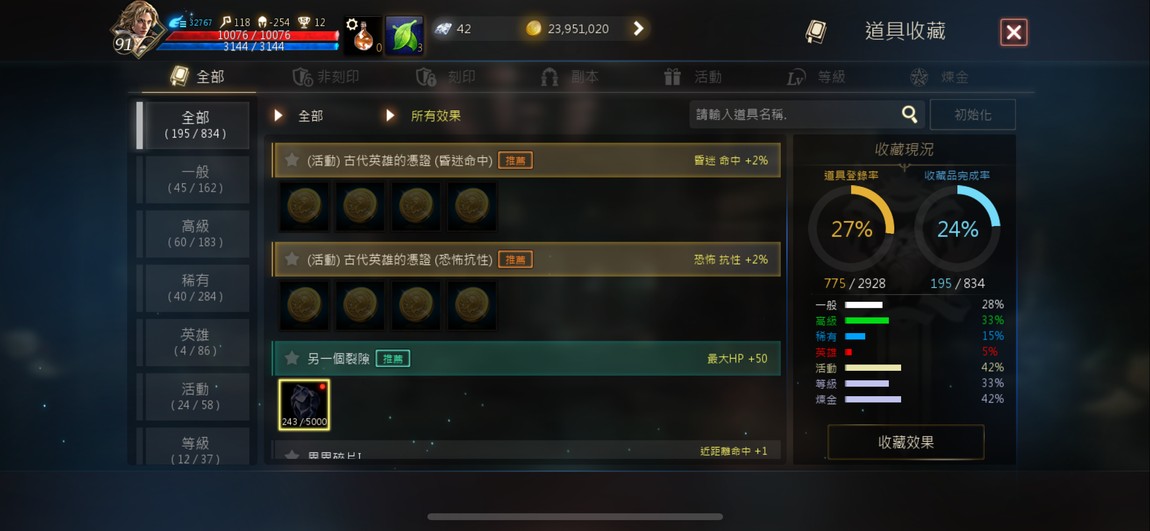Expand the currency bar arrow
Image resolution: width=1150 pixels, height=531 pixels.
pyautogui.click(x=638, y=29)
